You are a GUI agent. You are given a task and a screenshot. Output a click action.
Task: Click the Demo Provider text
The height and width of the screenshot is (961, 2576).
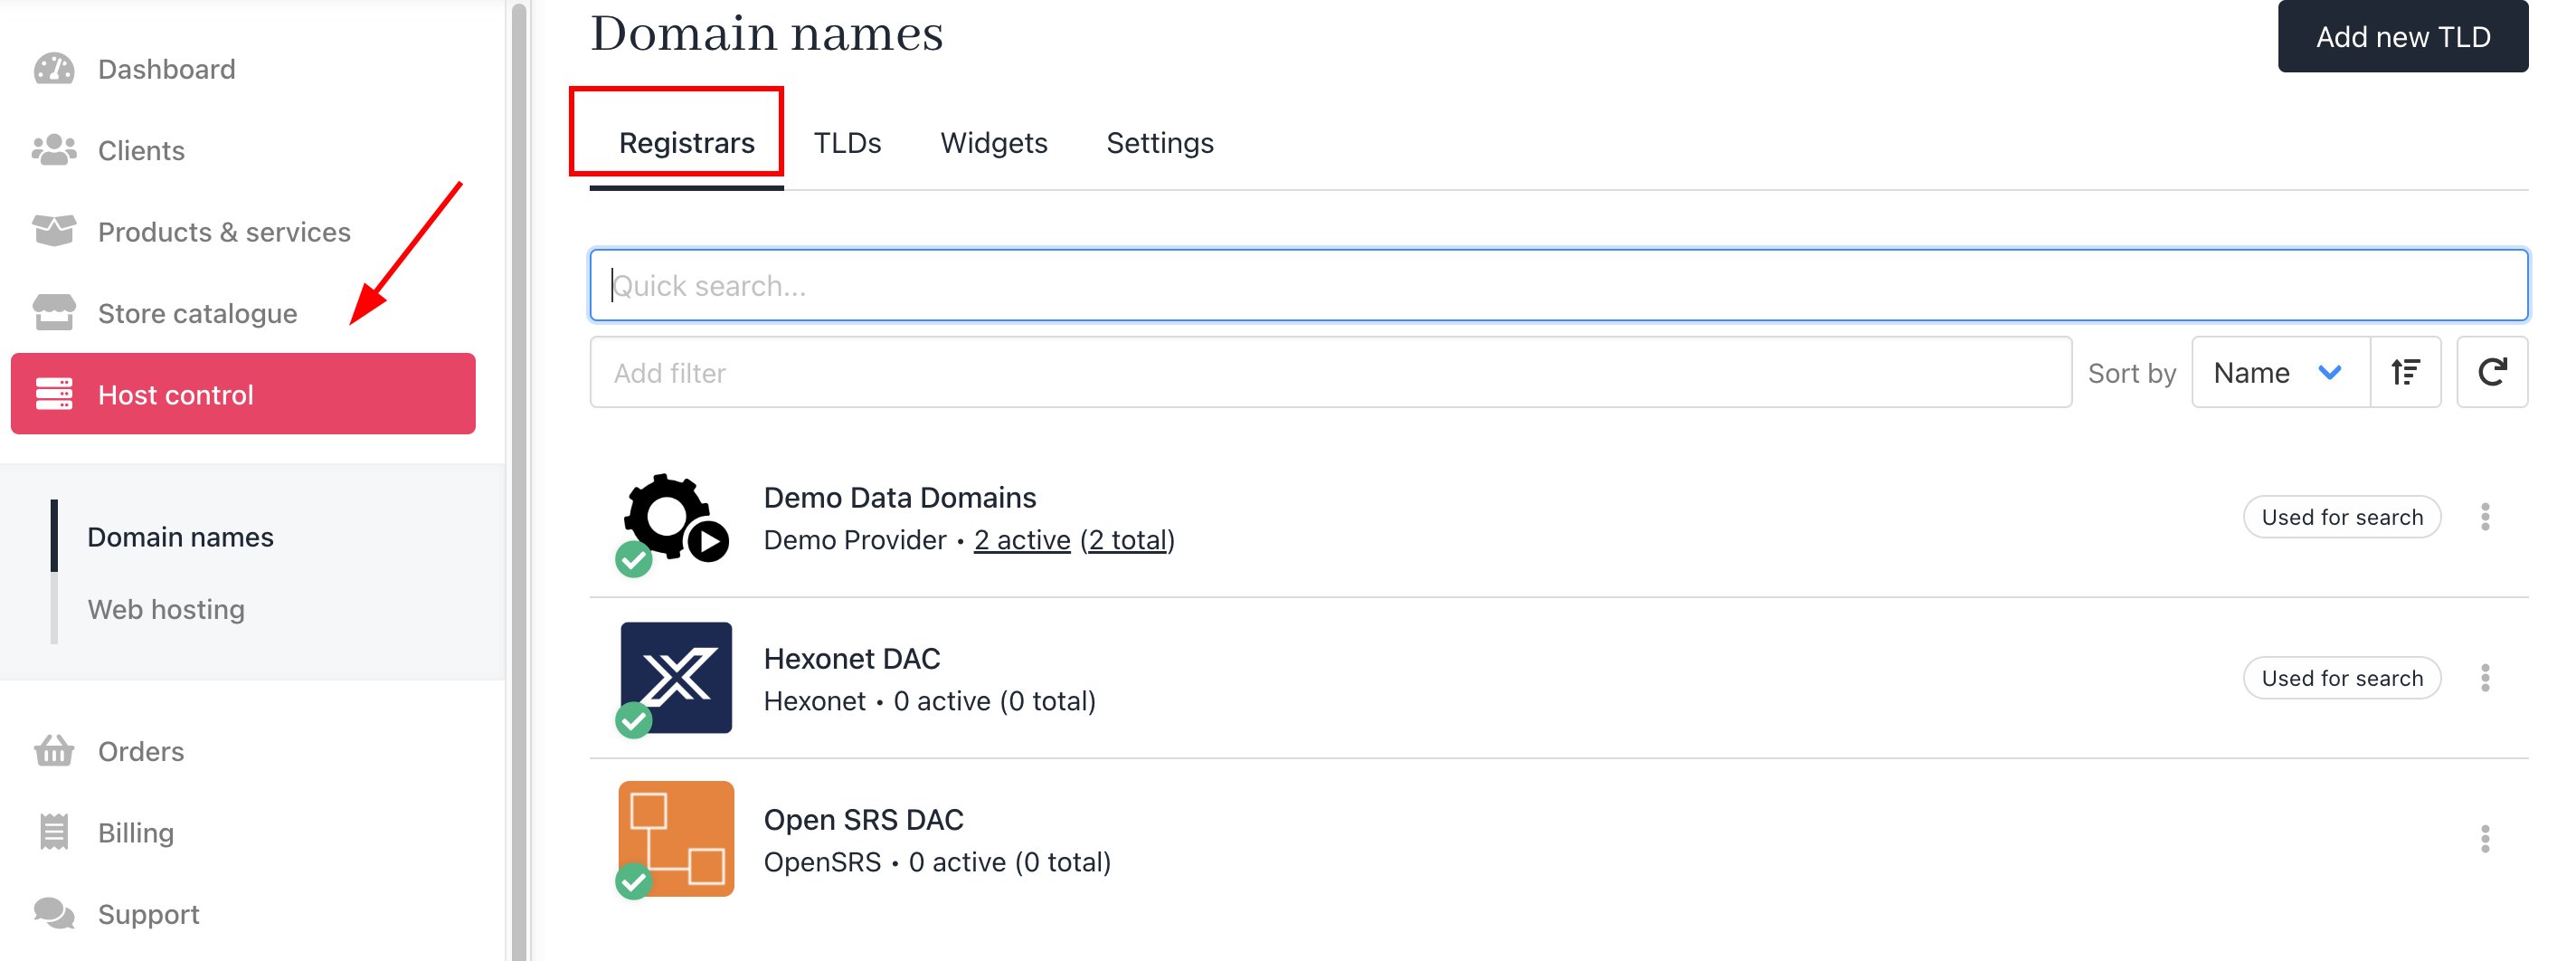(x=854, y=540)
